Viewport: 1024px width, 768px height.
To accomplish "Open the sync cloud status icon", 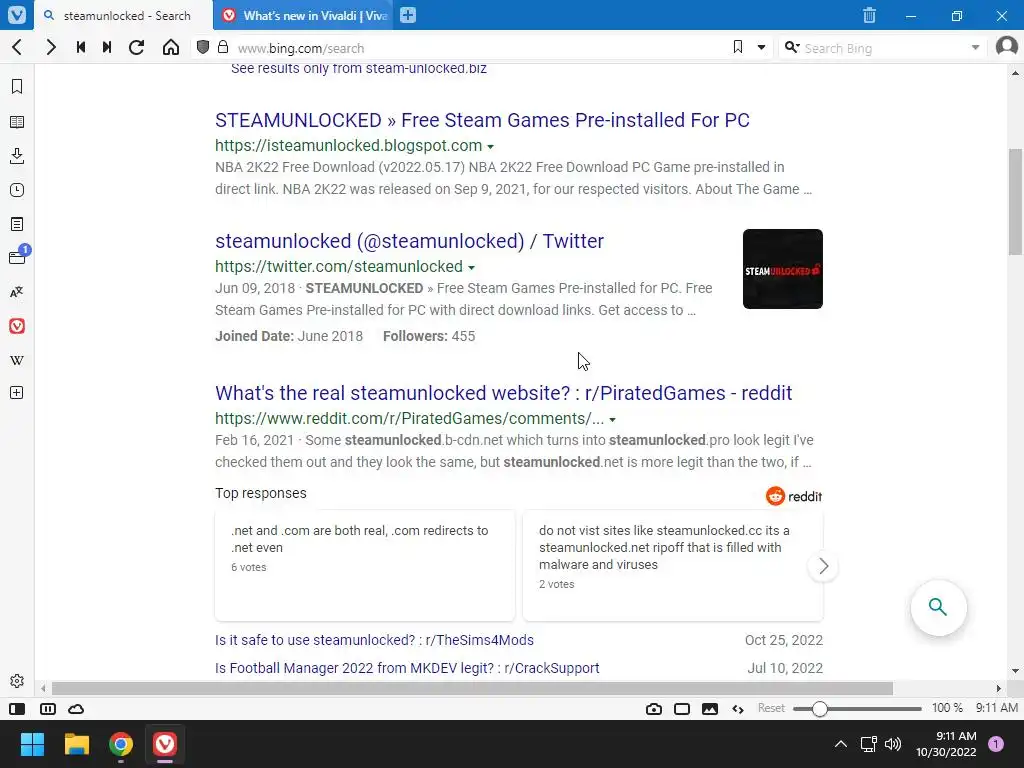I will (x=76, y=709).
